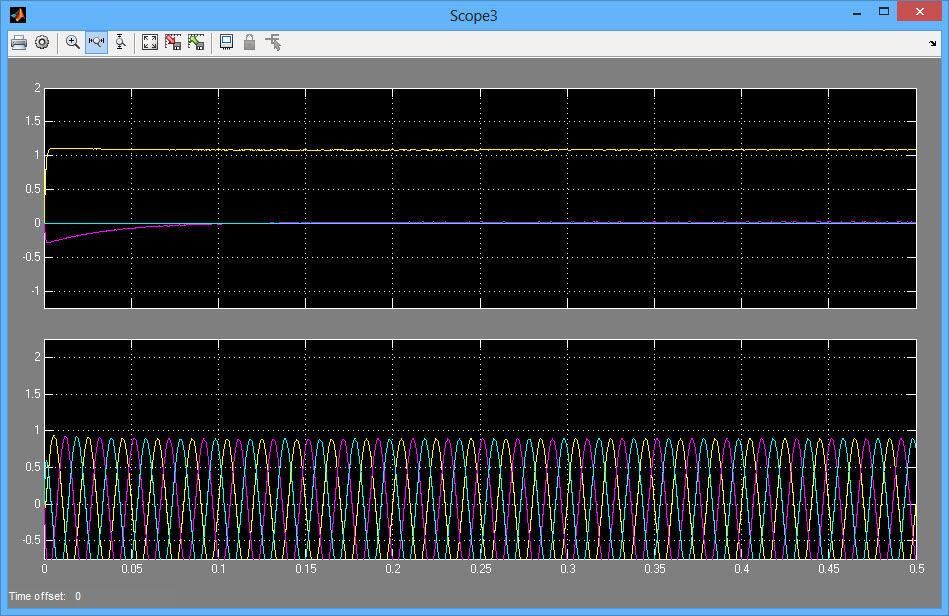Minimize the Scope3 window
Image resolution: width=949 pixels, height=616 pixels.
tap(856, 12)
